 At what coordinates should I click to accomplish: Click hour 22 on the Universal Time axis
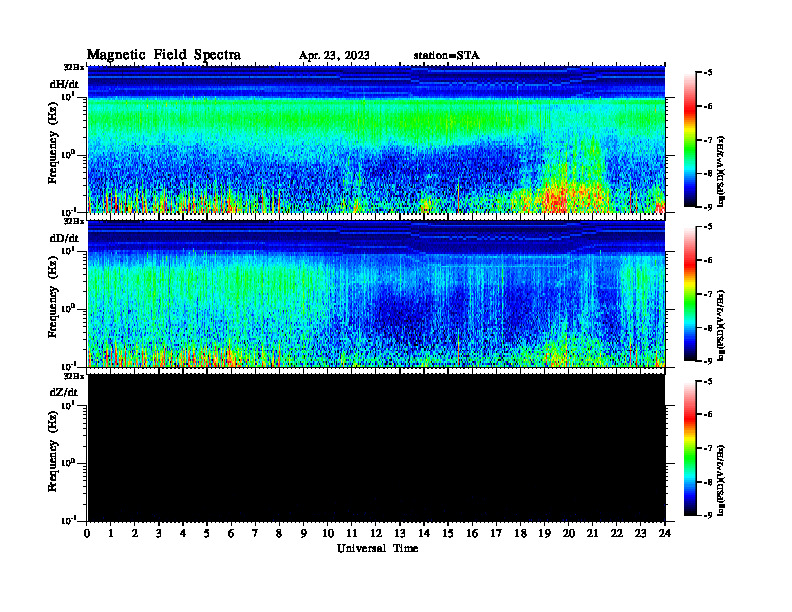point(617,534)
